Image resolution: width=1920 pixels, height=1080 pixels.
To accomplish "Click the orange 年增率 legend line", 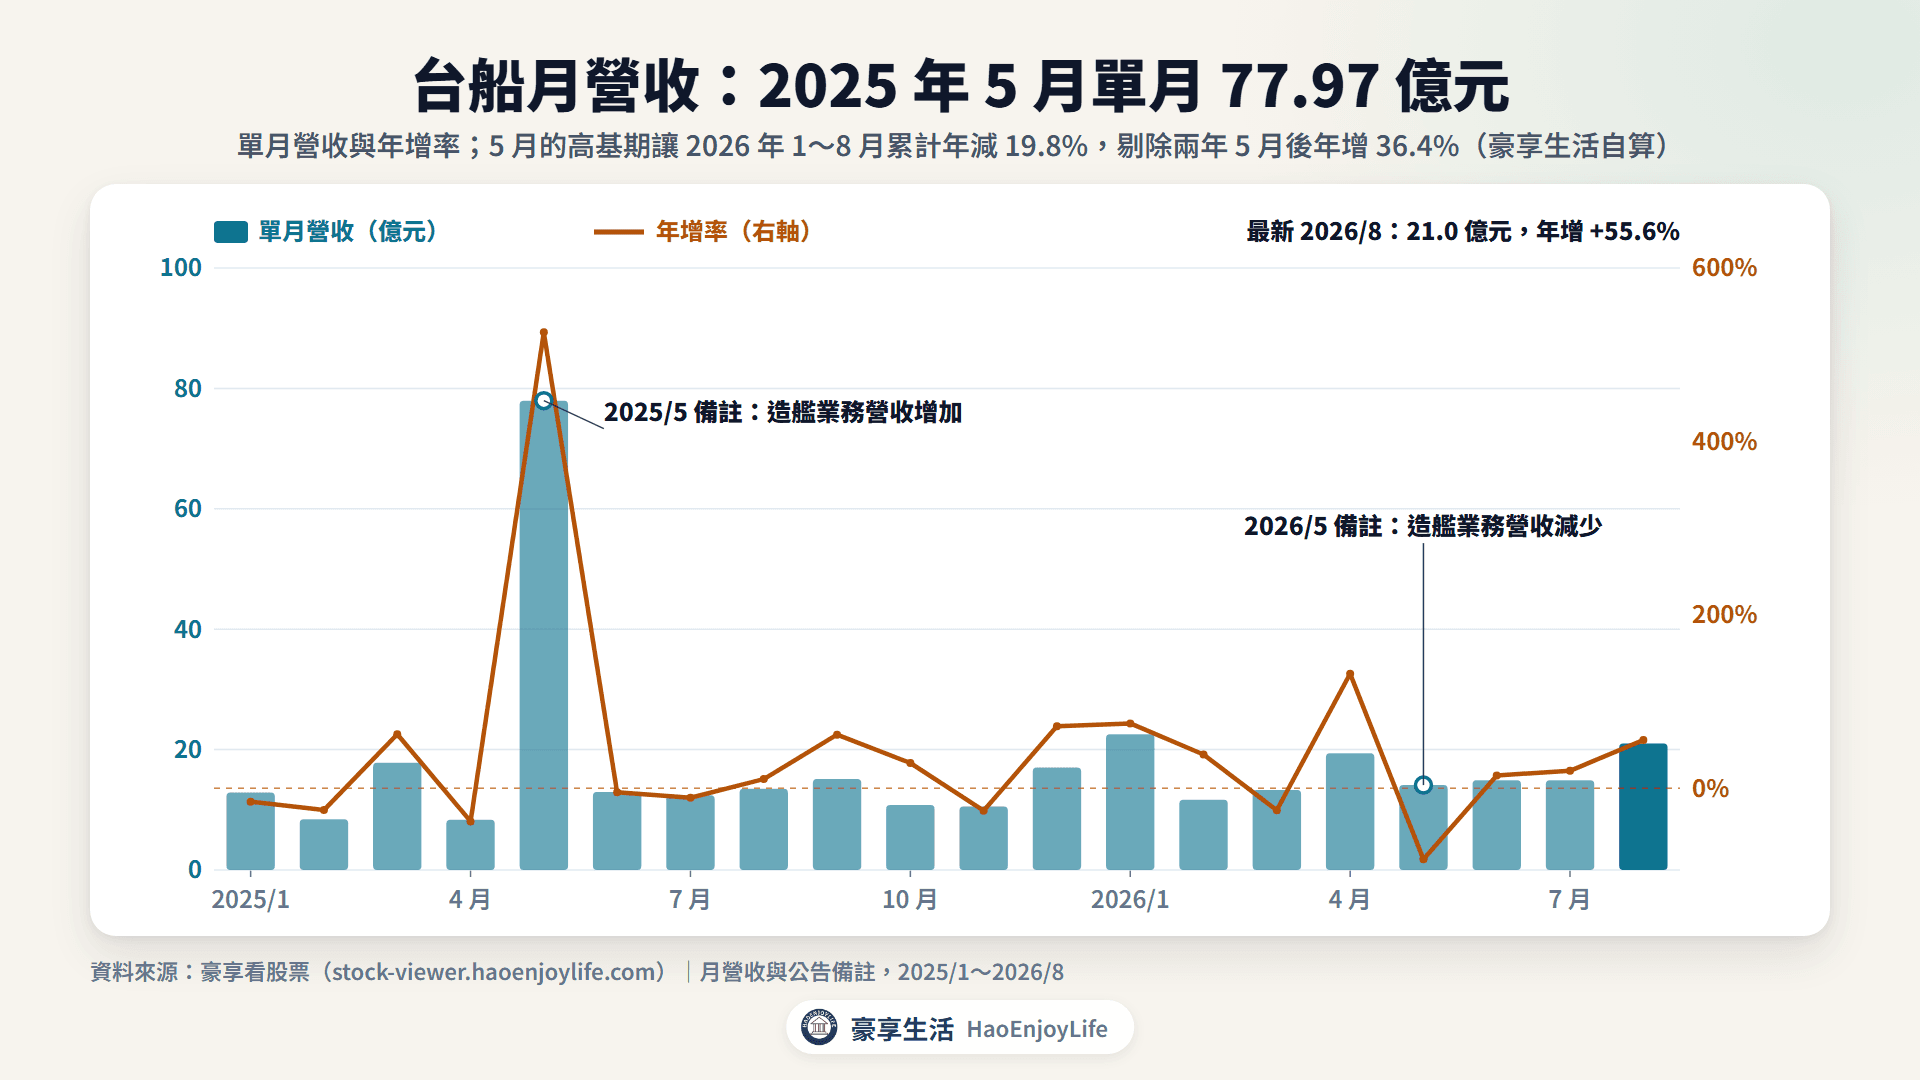I will point(618,232).
